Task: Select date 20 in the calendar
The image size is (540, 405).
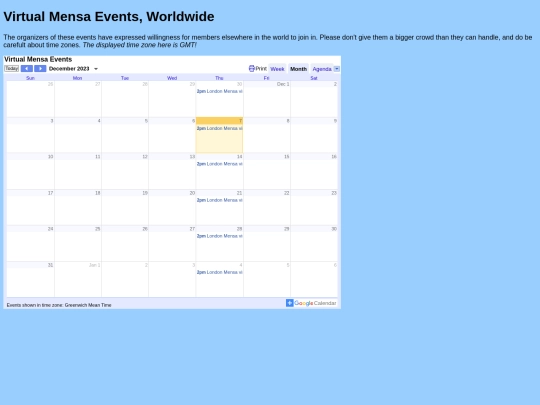Action: [x=192, y=193]
